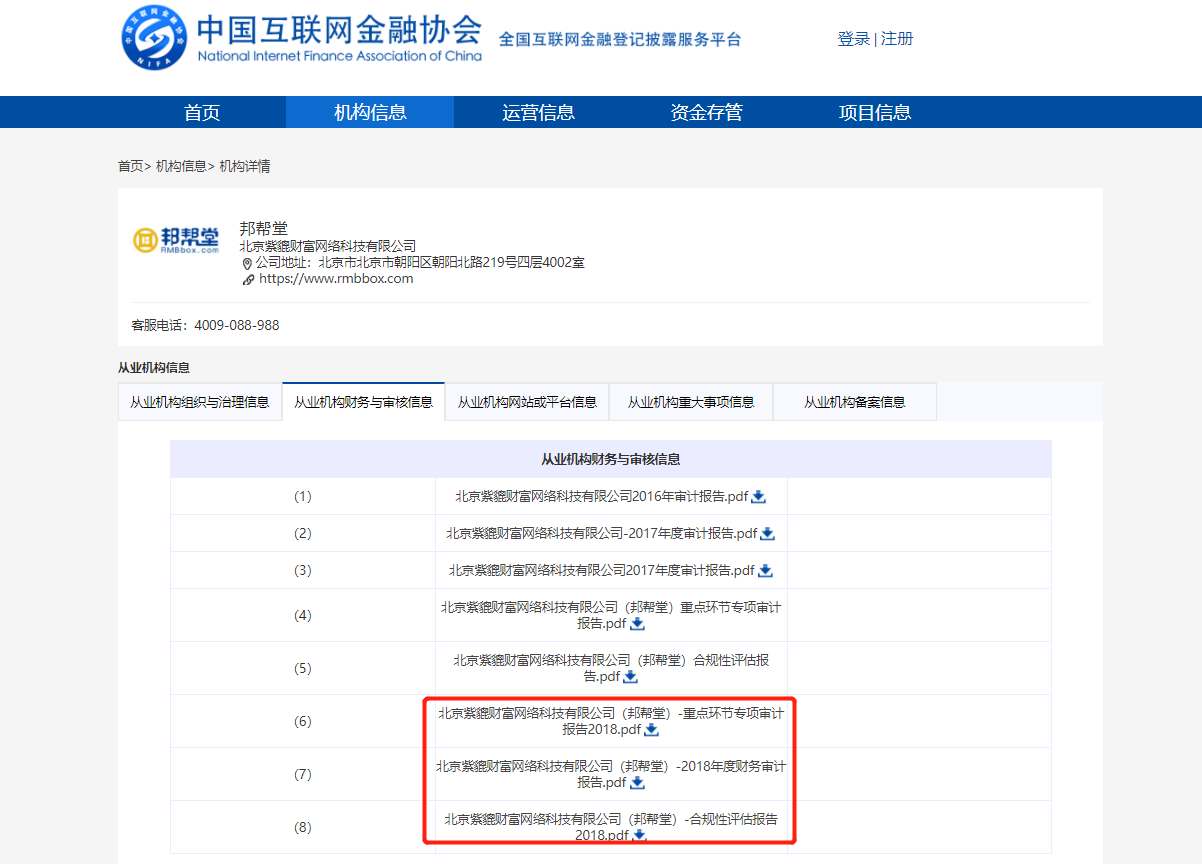Image resolution: width=1202 pixels, height=864 pixels.
Task: Switch to 从业机构网站或平台信息 tab
Action: click(527, 402)
